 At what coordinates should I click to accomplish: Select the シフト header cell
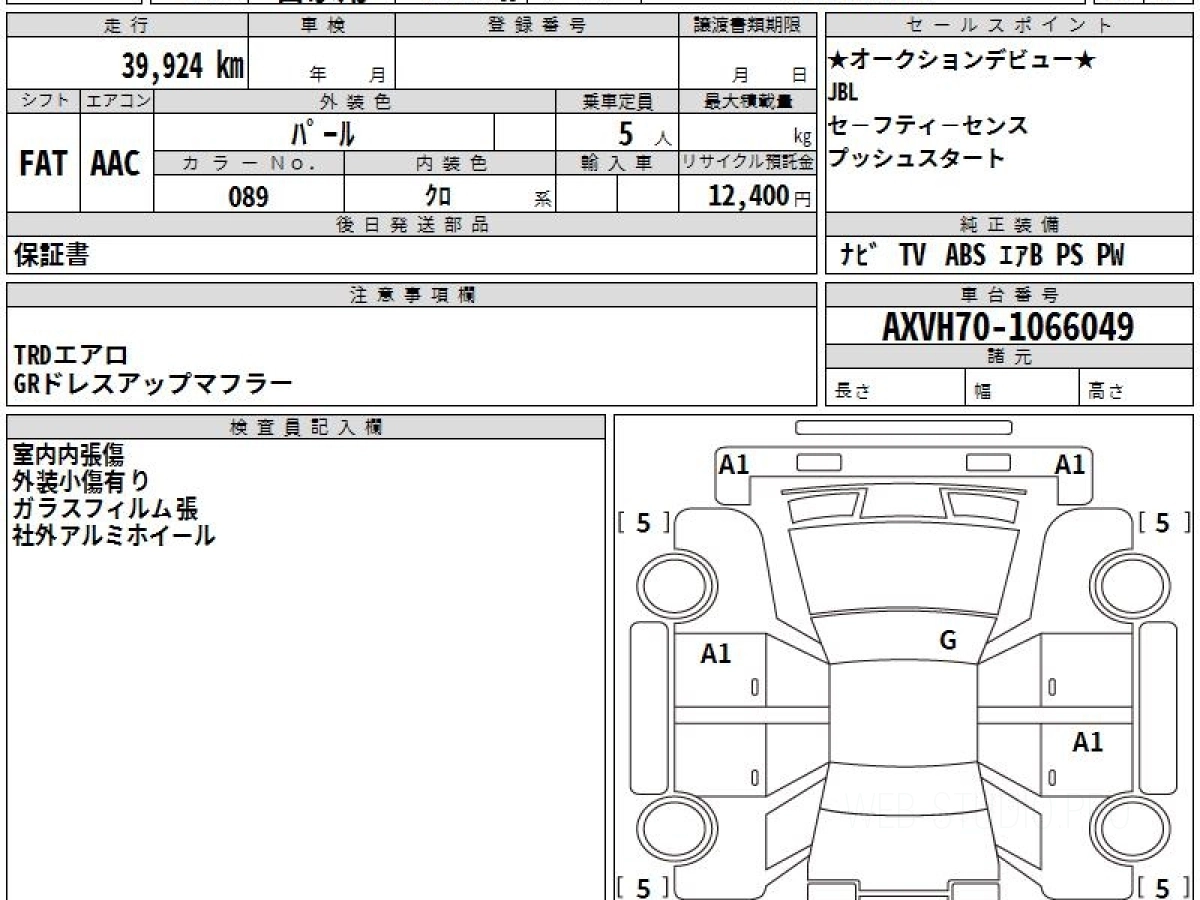click(43, 101)
